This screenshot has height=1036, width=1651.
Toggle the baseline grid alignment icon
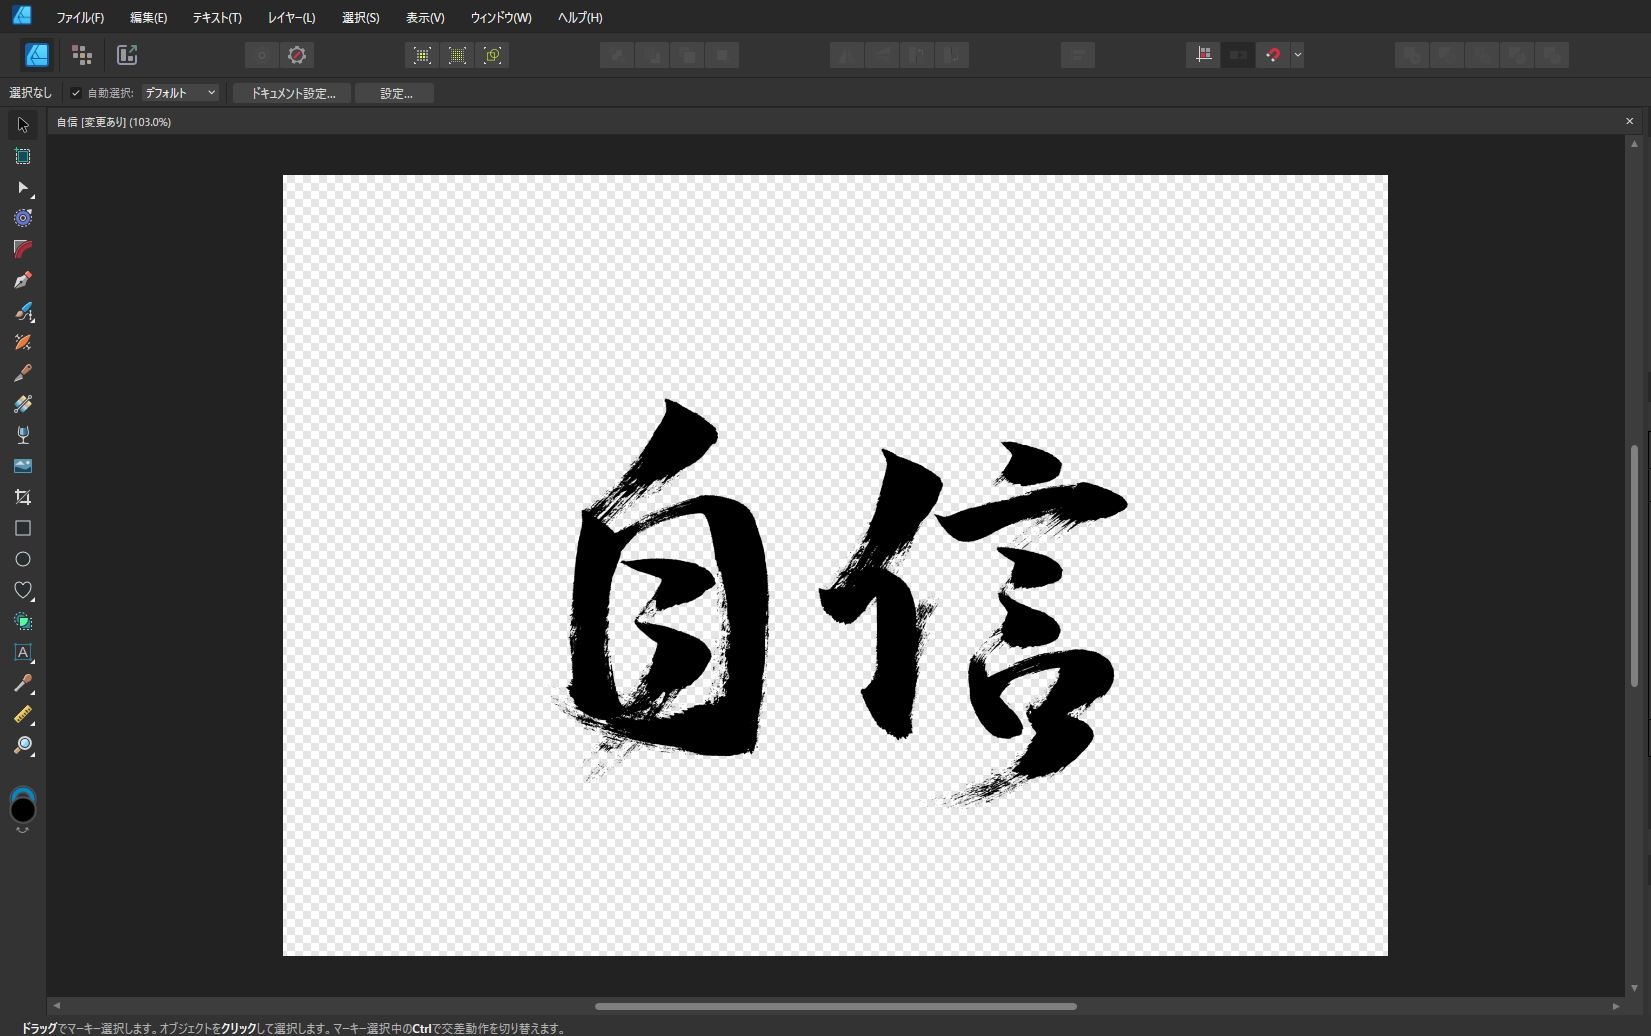click(x=1203, y=55)
